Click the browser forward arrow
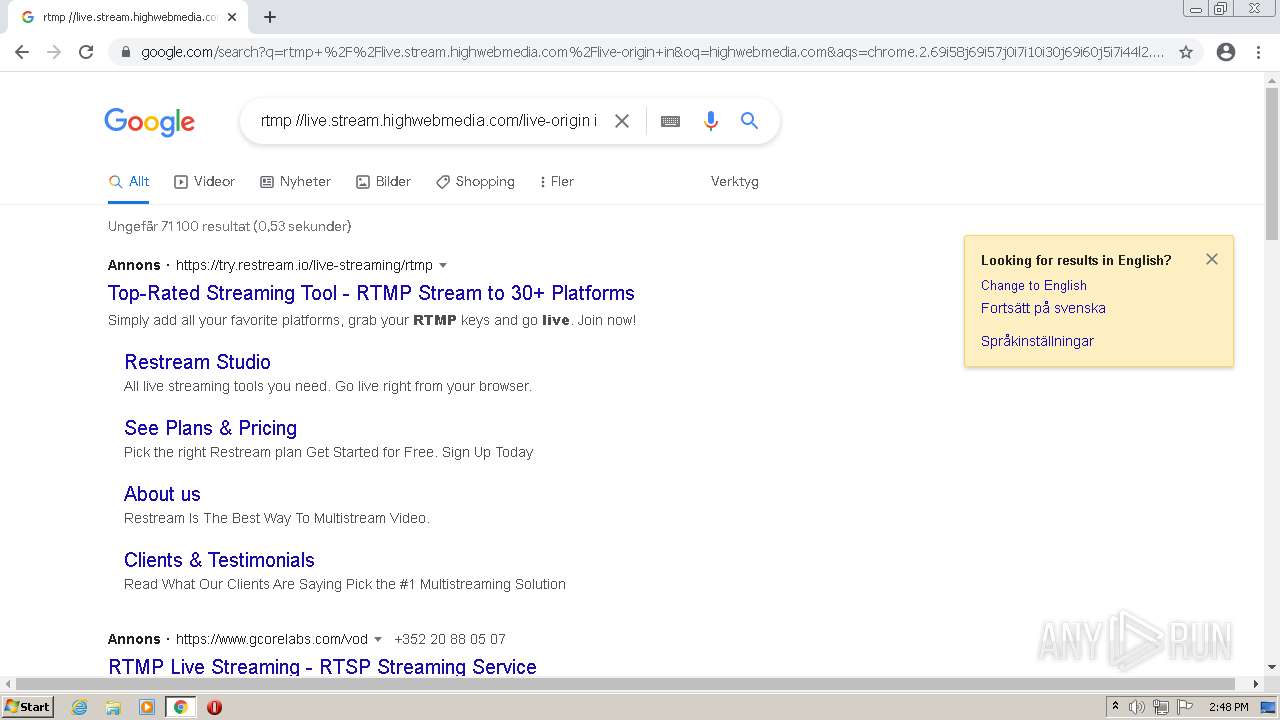The width and height of the screenshot is (1280, 720). pyautogui.click(x=54, y=52)
